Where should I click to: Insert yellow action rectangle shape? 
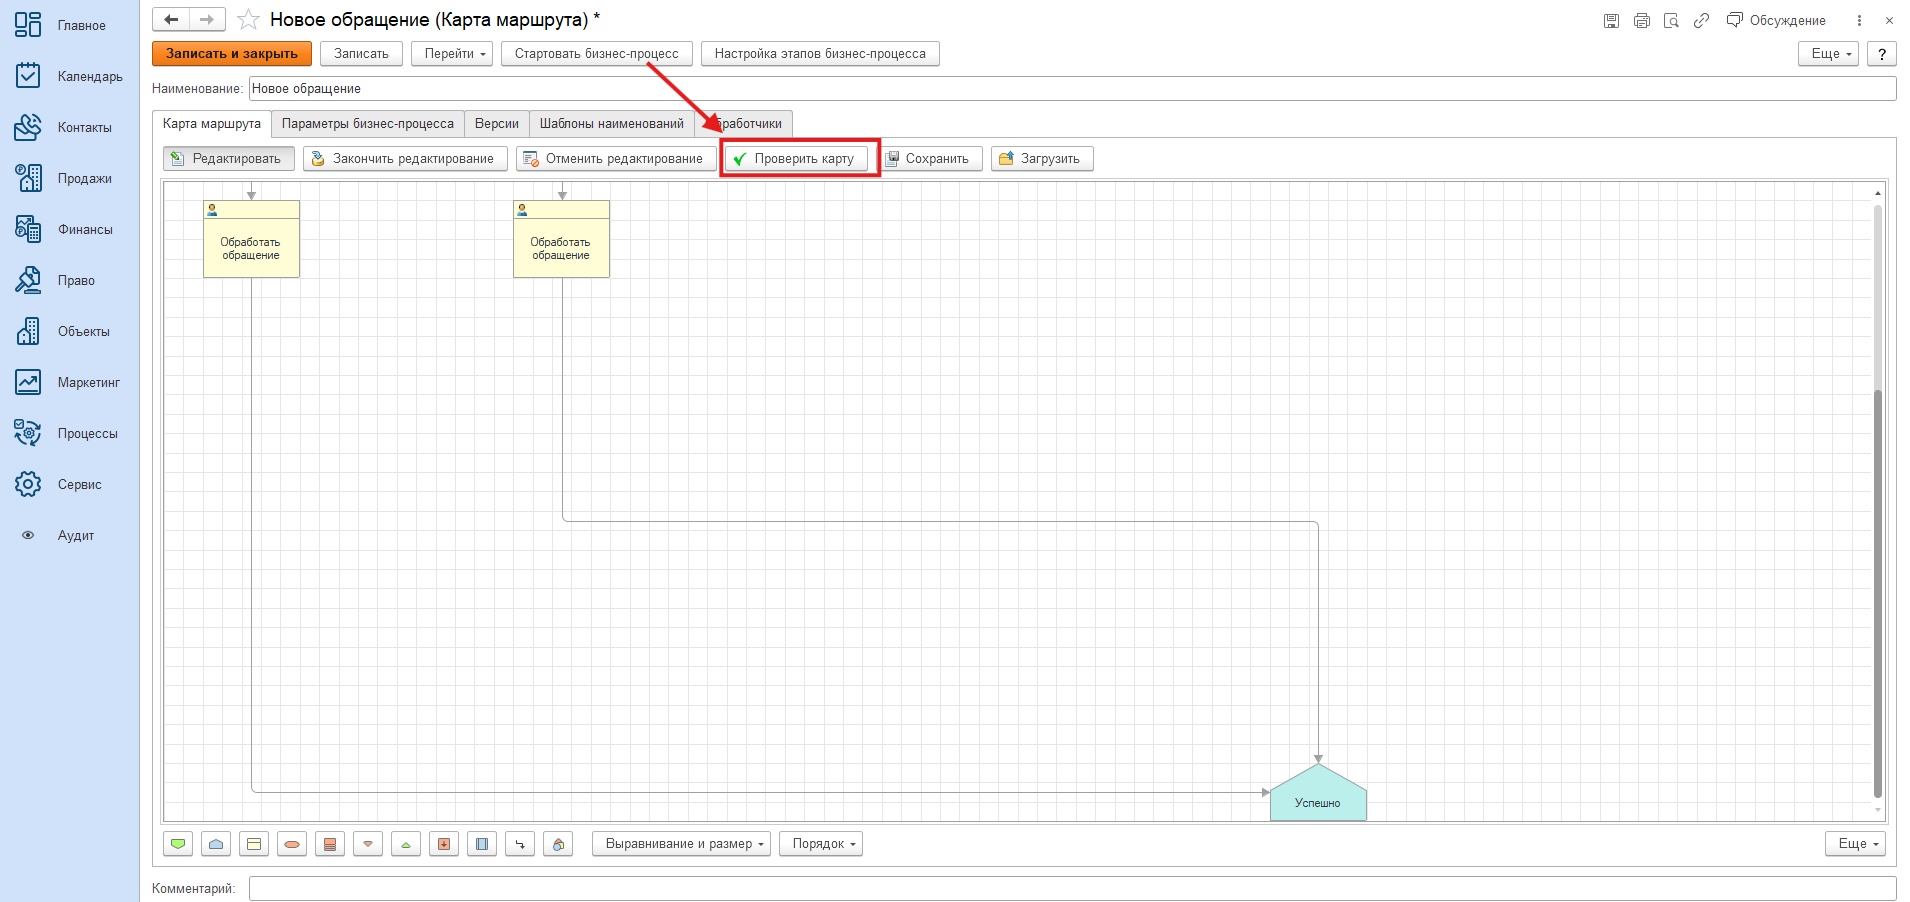pyautogui.click(x=254, y=844)
